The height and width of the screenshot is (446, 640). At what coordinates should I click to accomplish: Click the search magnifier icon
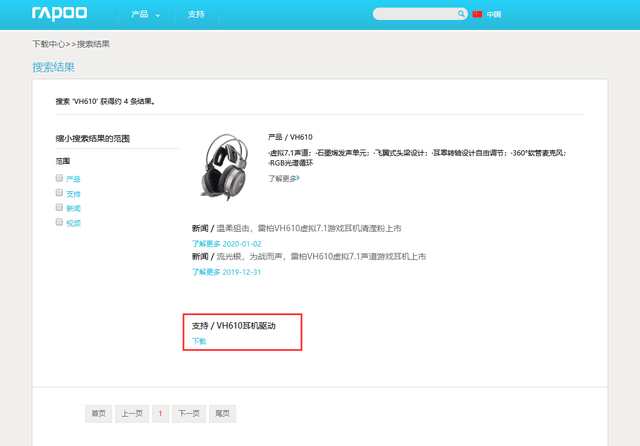coord(461,14)
